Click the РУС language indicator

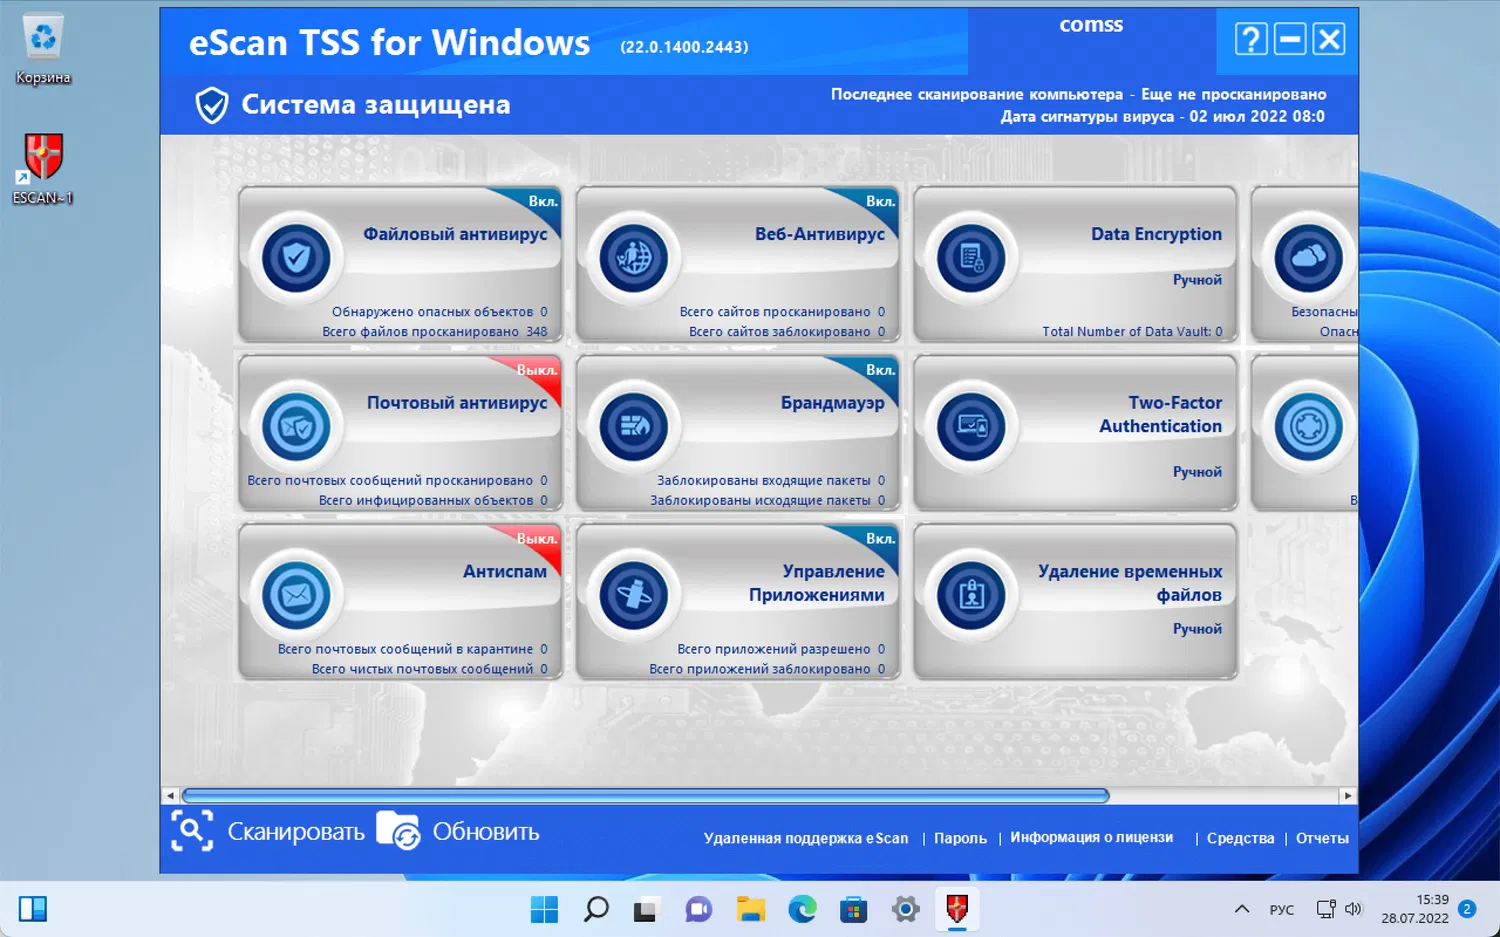click(1281, 910)
